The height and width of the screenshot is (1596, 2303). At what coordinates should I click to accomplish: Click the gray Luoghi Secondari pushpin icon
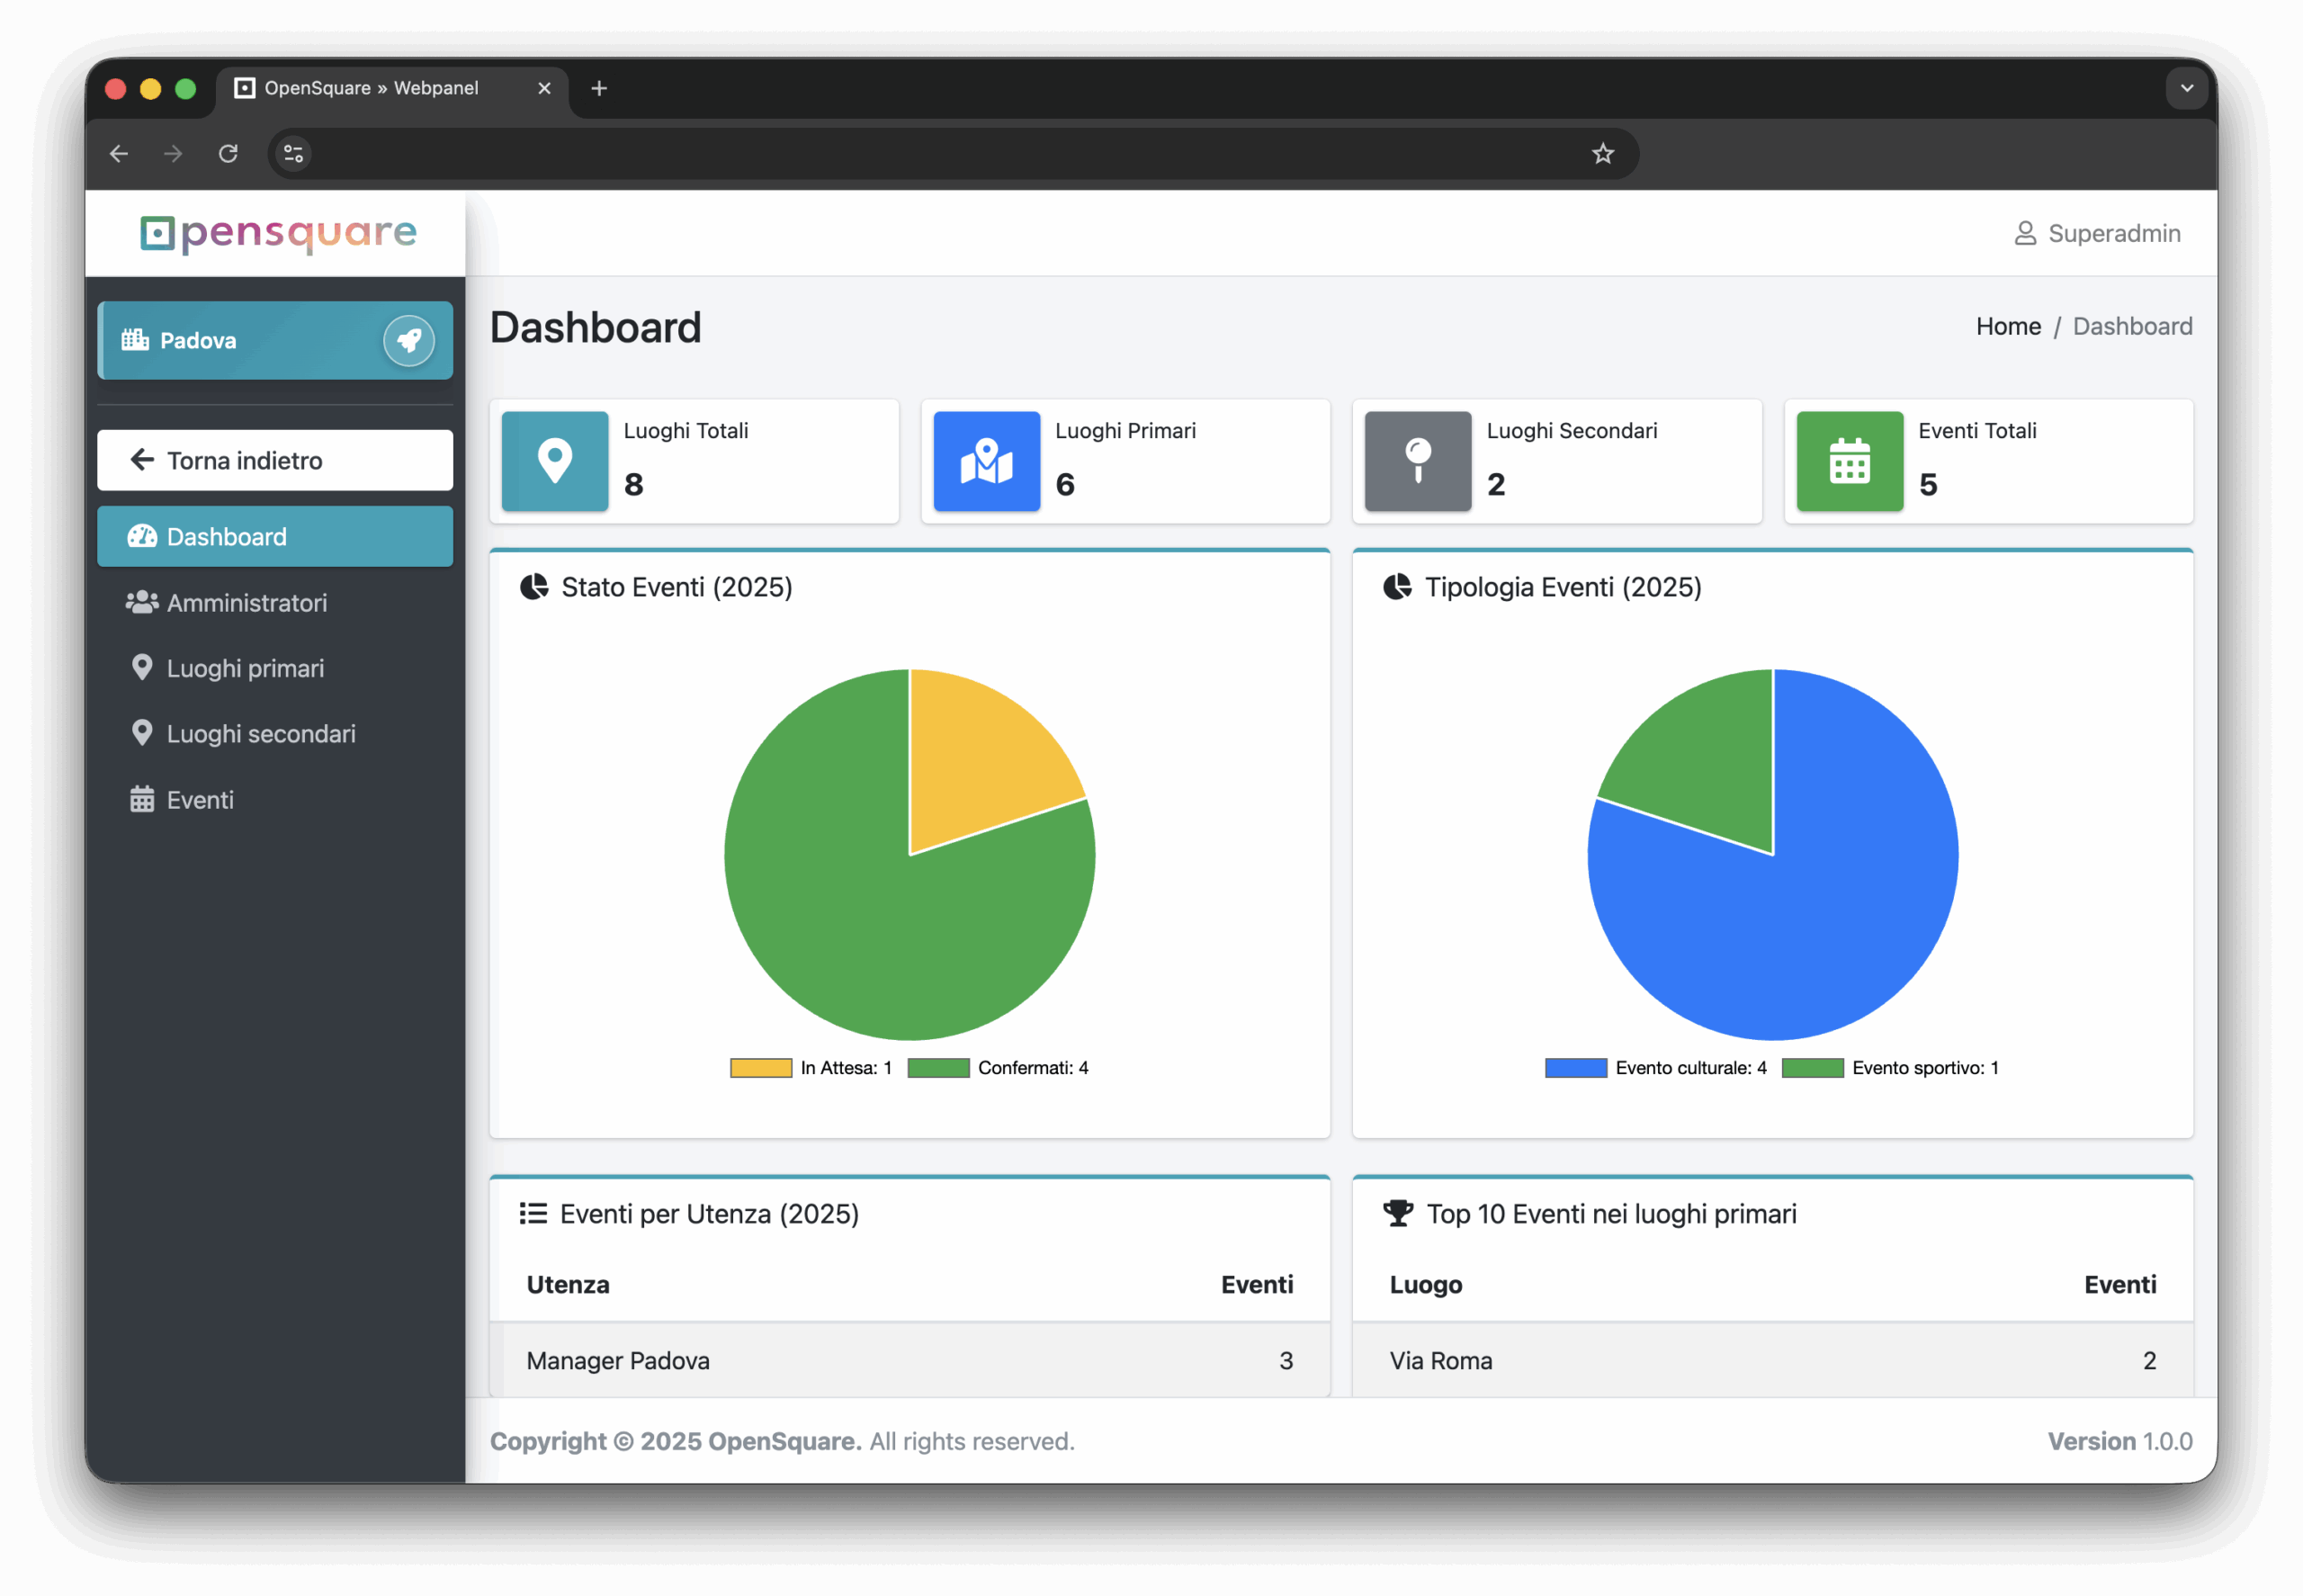1417,461
